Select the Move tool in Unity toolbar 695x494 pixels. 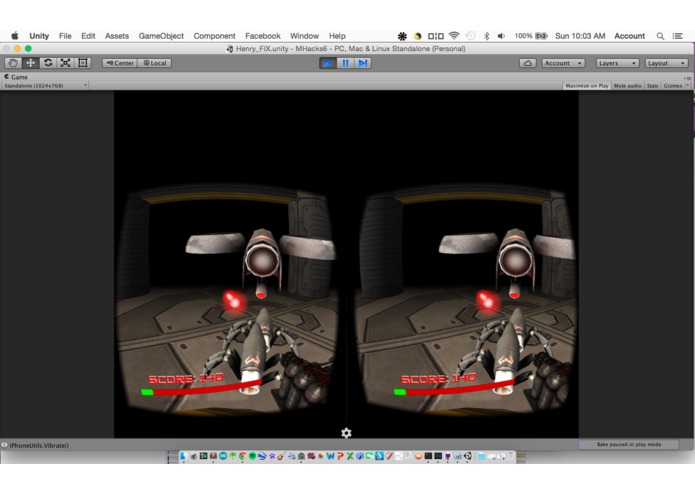click(x=30, y=63)
